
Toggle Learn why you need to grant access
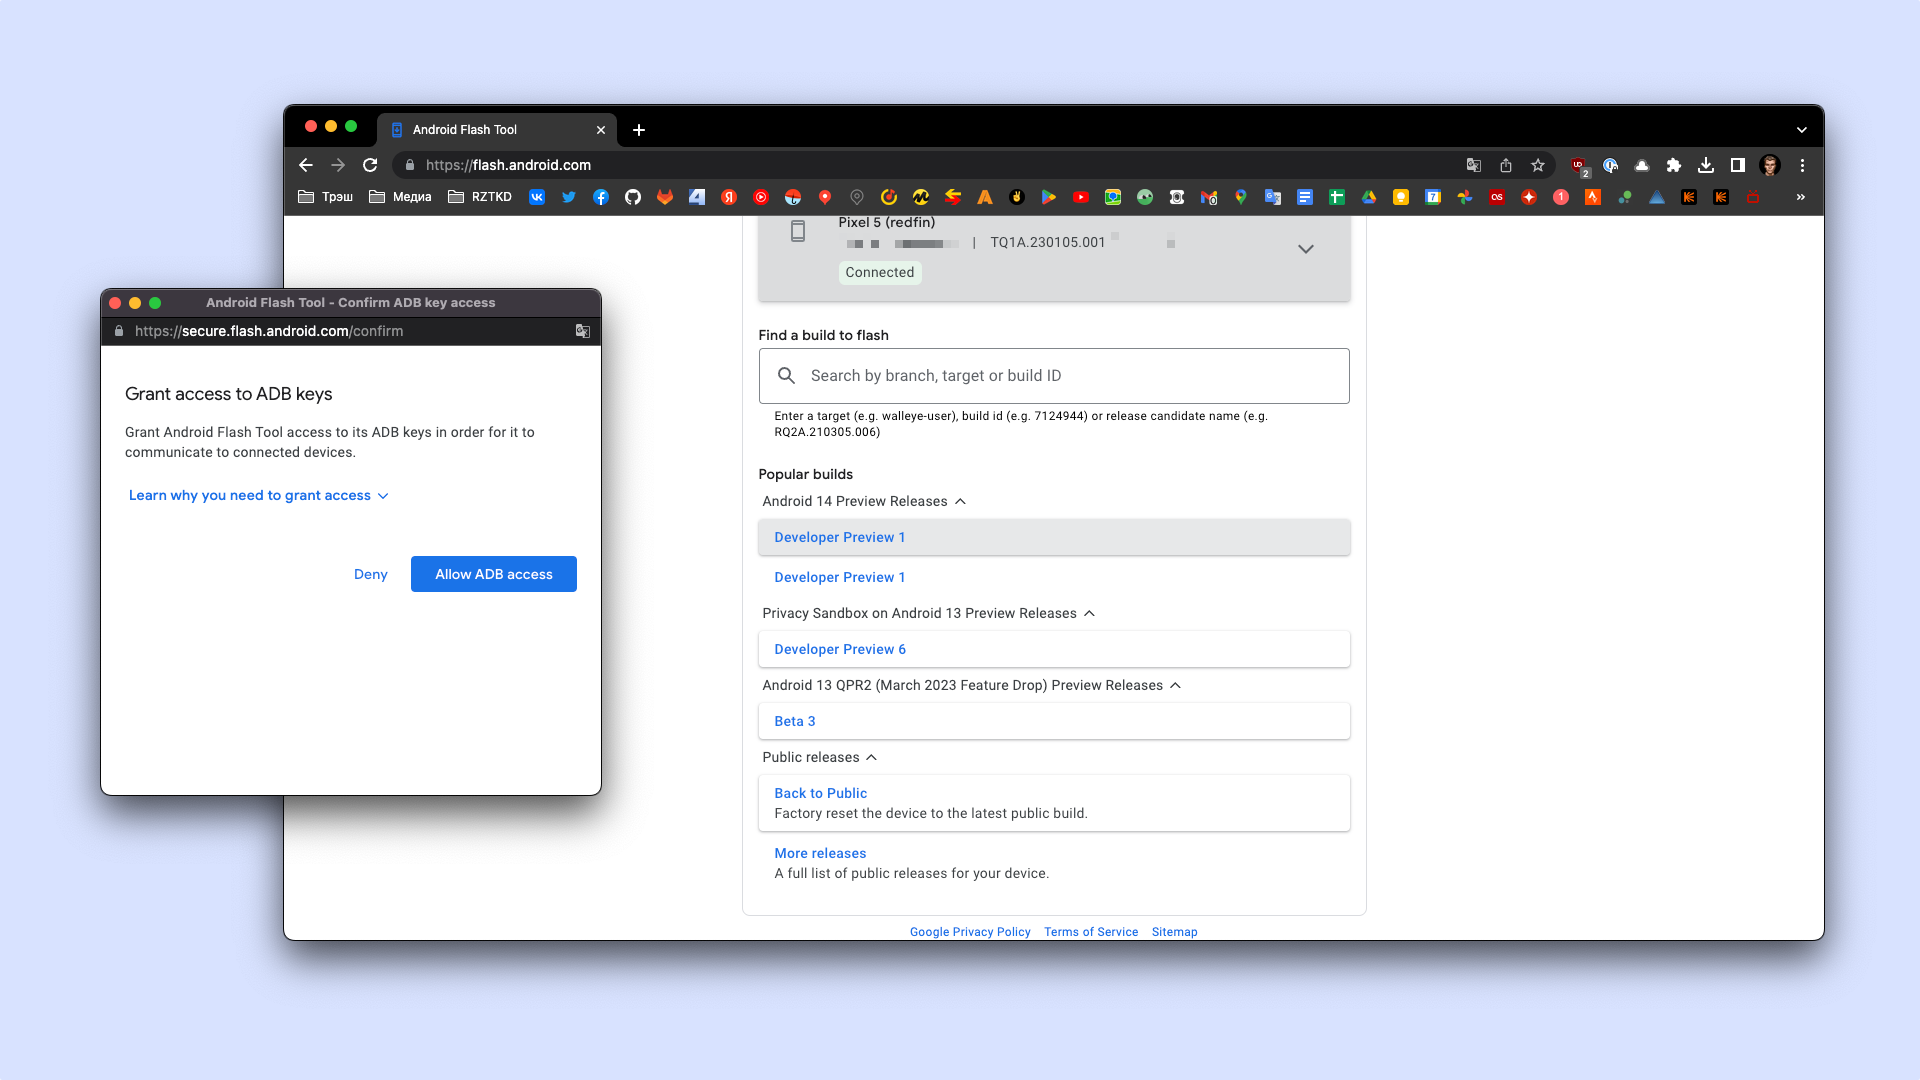(x=258, y=495)
